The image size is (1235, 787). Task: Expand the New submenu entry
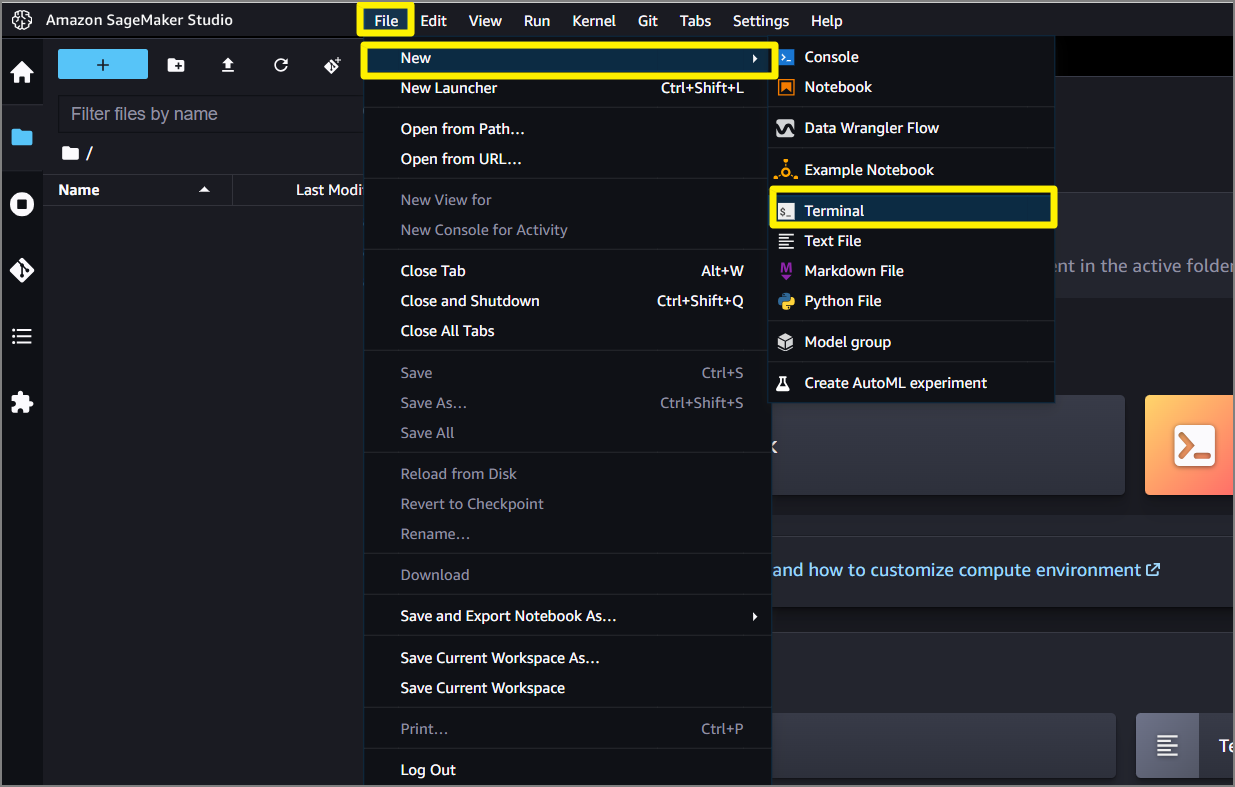point(569,58)
